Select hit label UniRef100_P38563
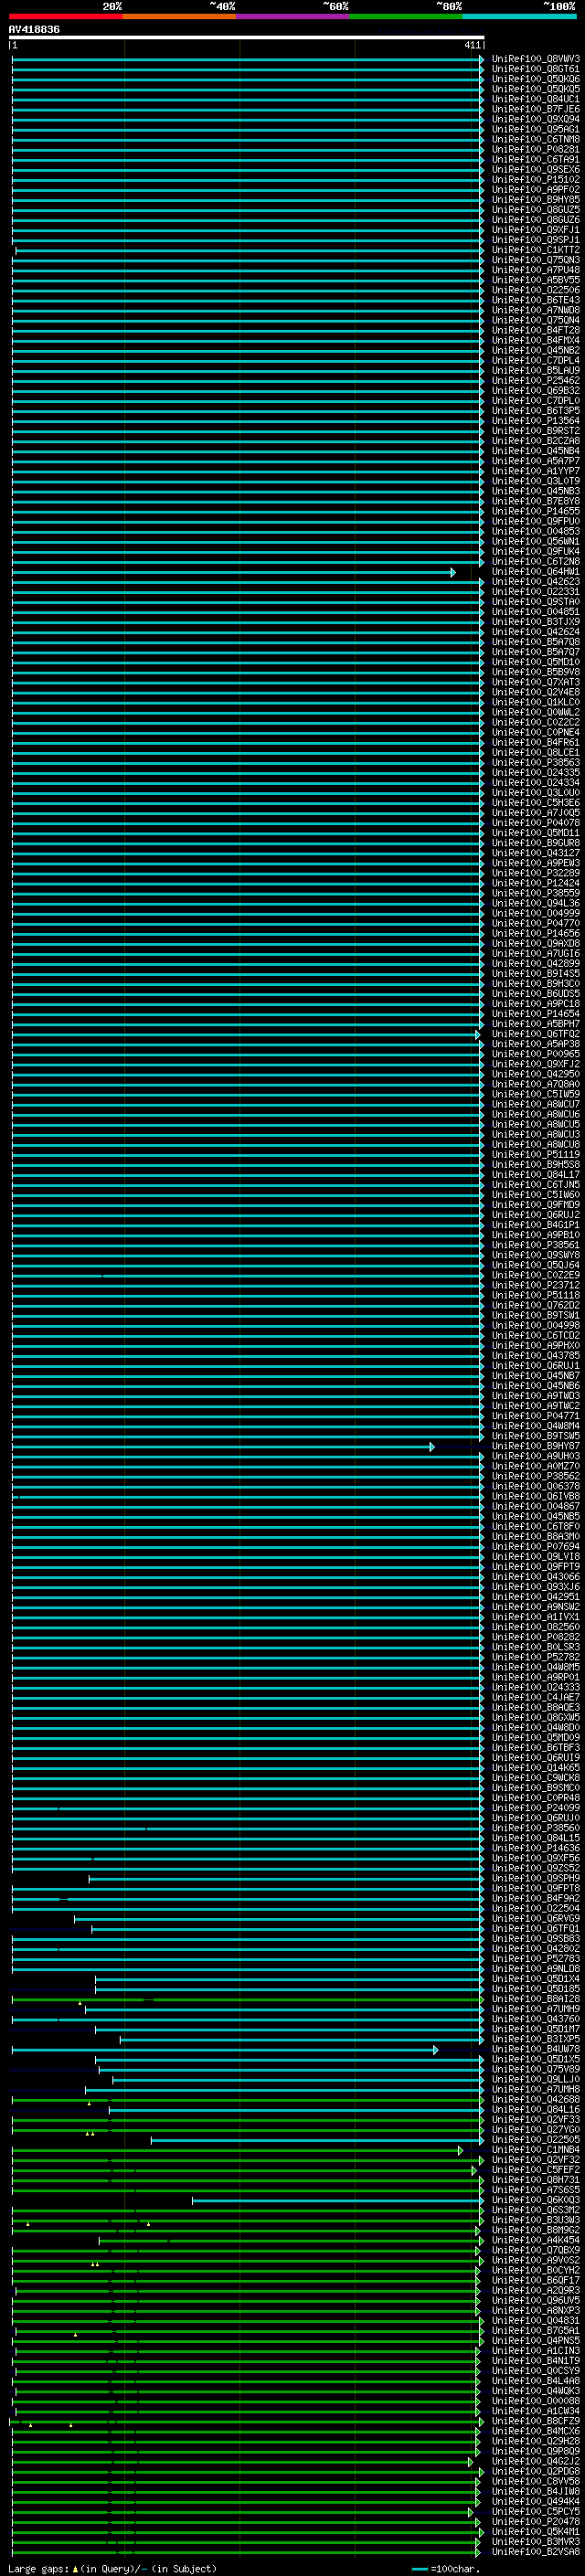This screenshot has height=2576, width=585. coord(536,763)
